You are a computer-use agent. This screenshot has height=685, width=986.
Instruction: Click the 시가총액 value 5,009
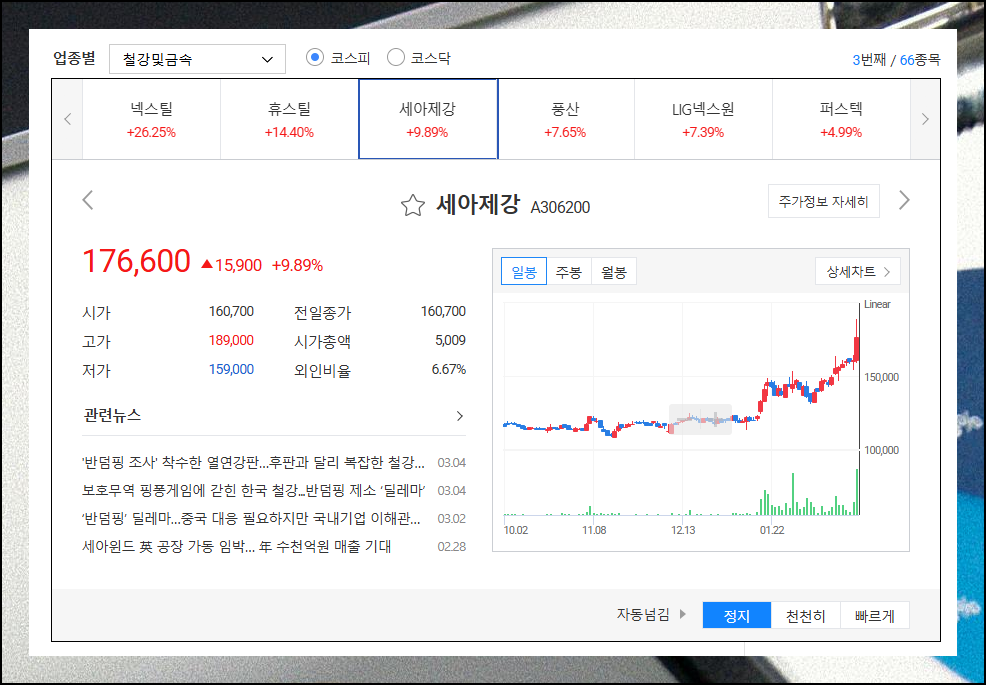450,340
